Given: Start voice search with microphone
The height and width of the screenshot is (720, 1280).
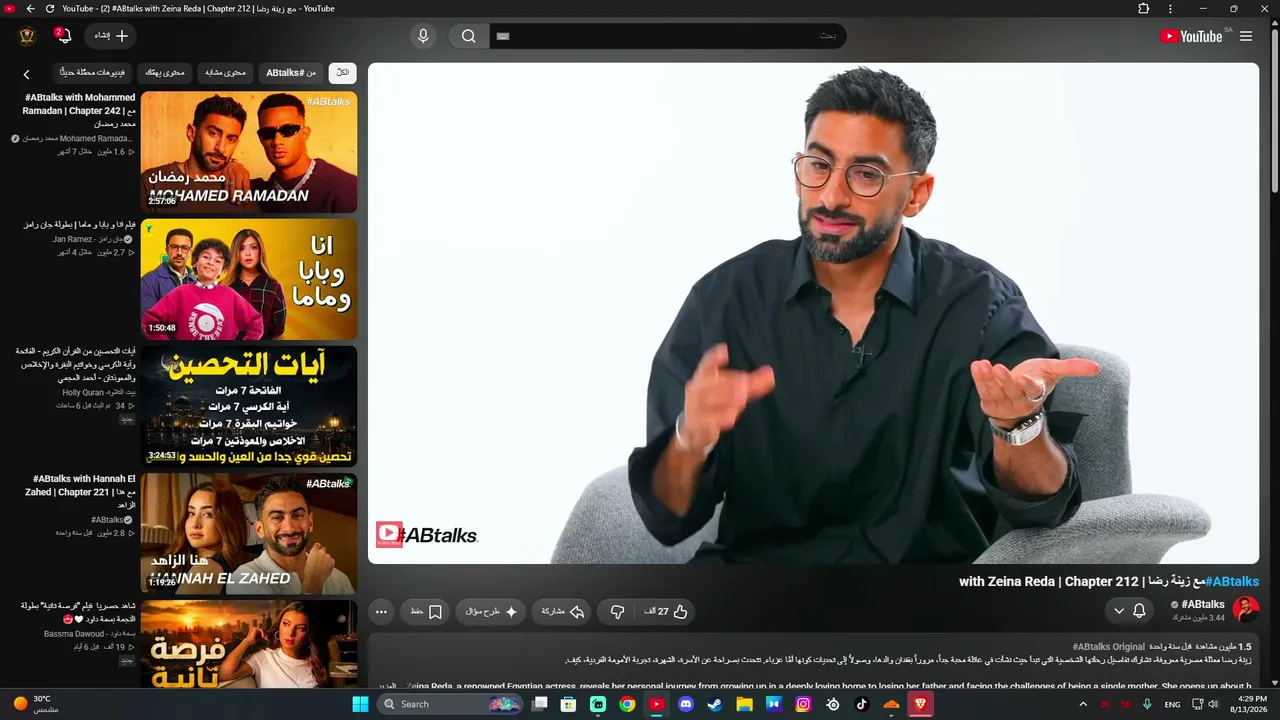Looking at the screenshot, I should pyautogui.click(x=423, y=36).
